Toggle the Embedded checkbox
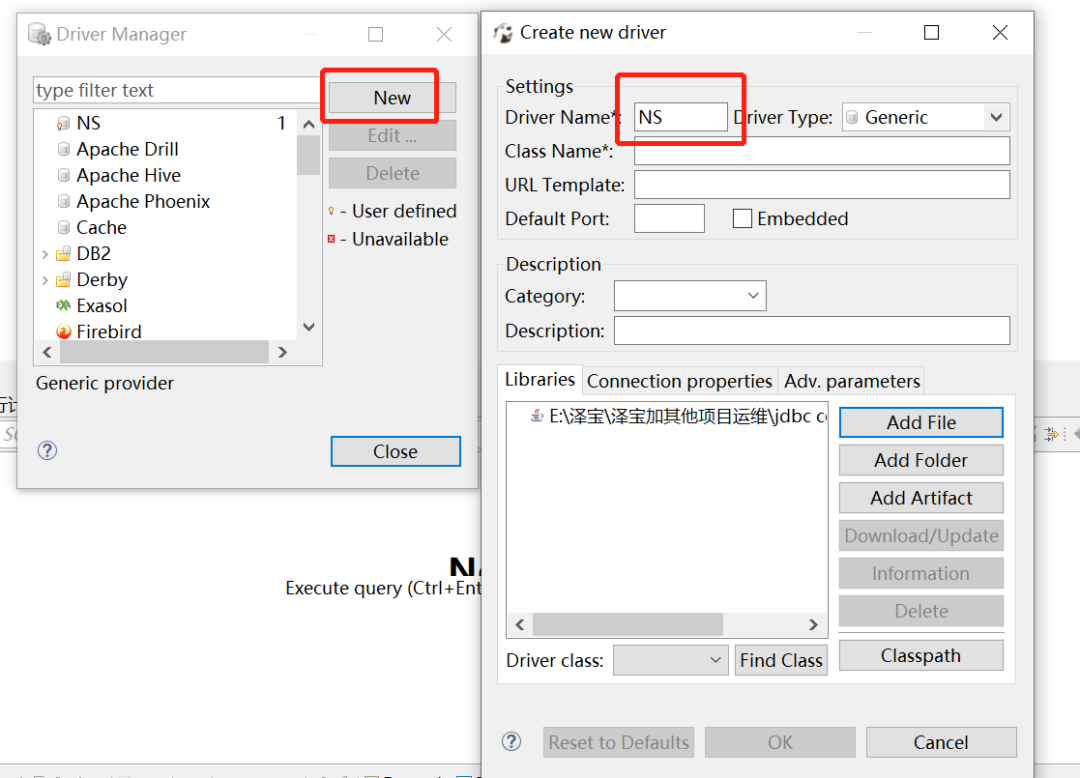Screen dimensions: 1080x778 [x=742, y=219]
